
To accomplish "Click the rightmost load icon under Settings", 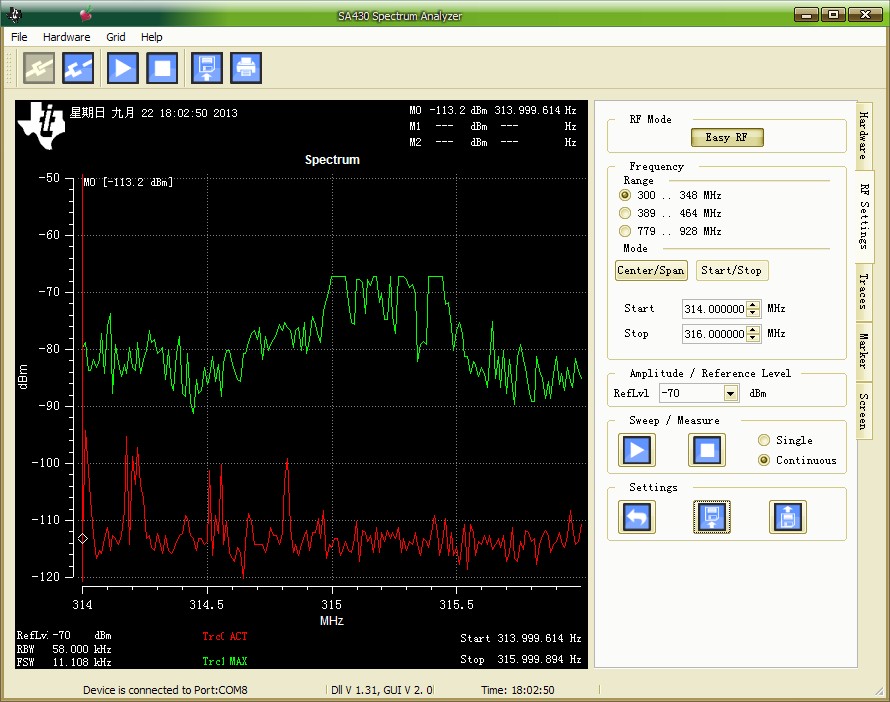I will click(787, 517).
